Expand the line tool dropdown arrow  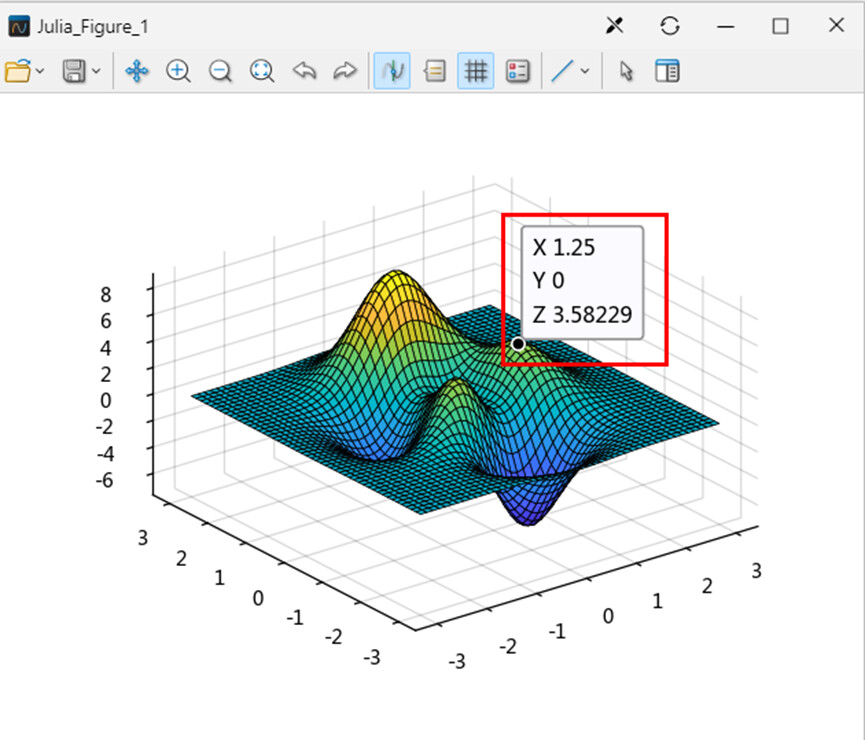point(585,71)
